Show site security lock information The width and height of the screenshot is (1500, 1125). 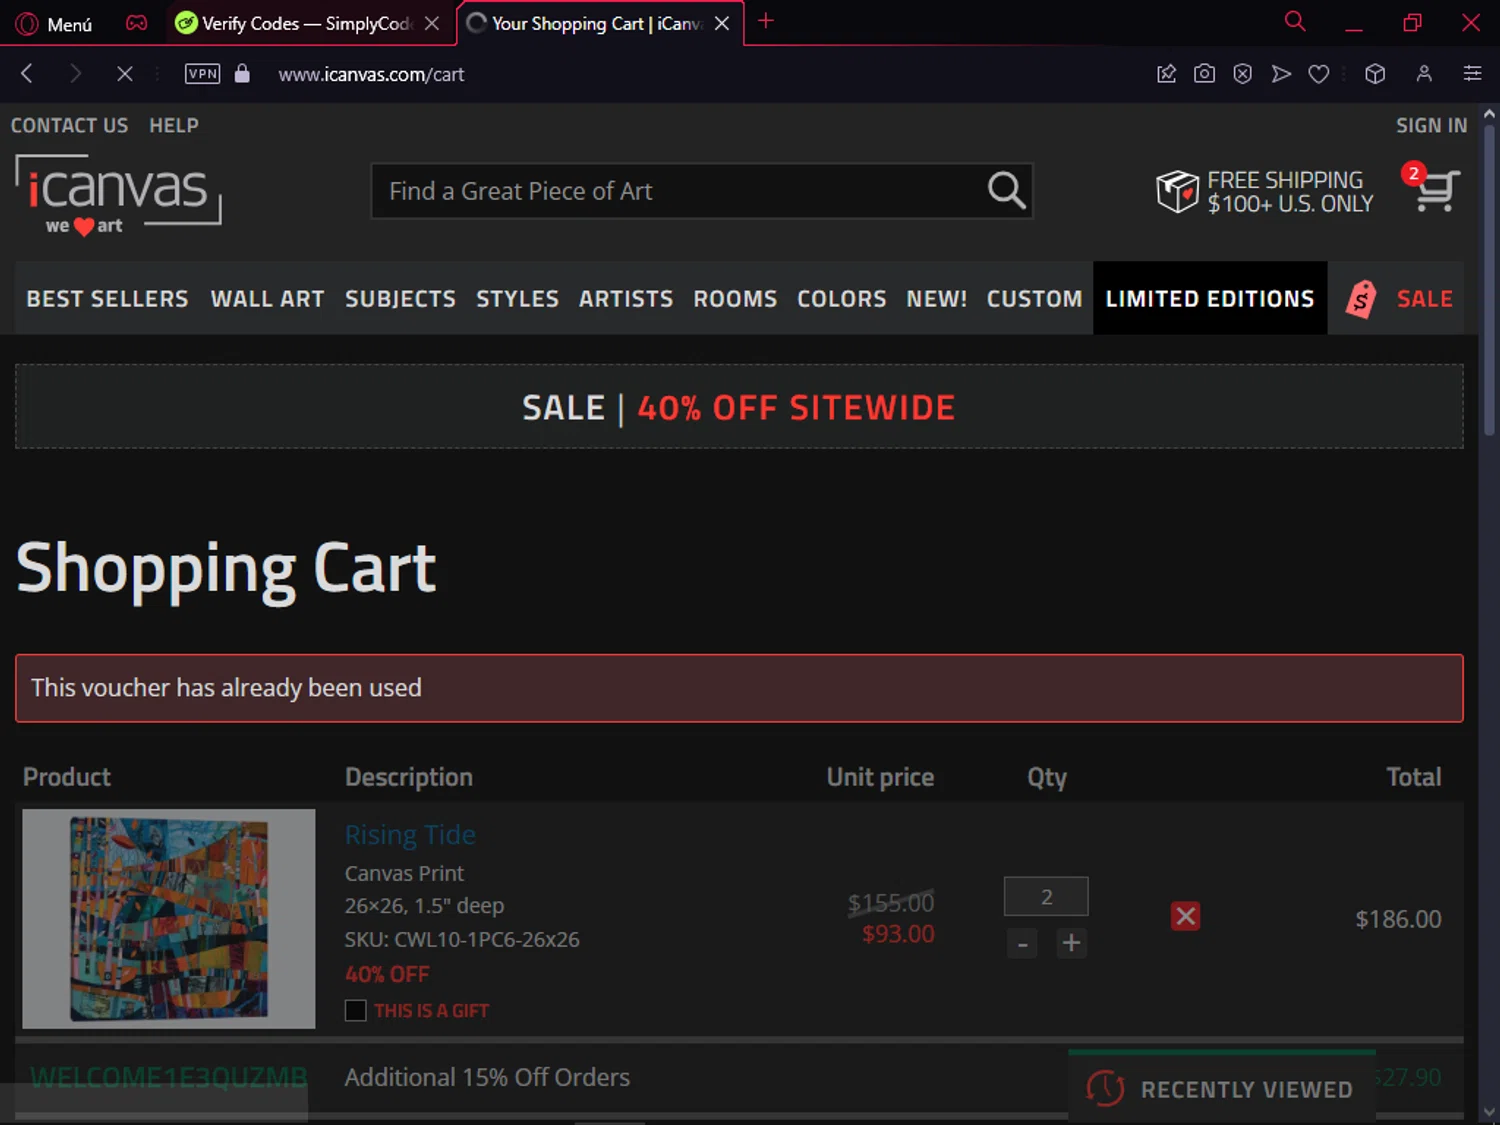point(242,73)
